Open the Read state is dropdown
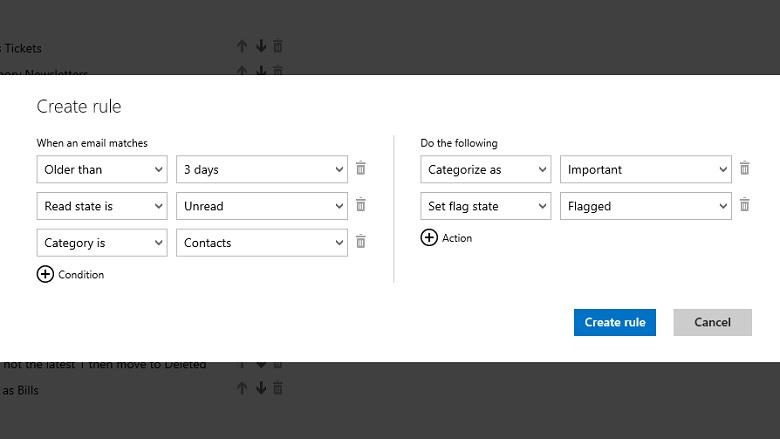This screenshot has height=439, width=780. (102, 206)
